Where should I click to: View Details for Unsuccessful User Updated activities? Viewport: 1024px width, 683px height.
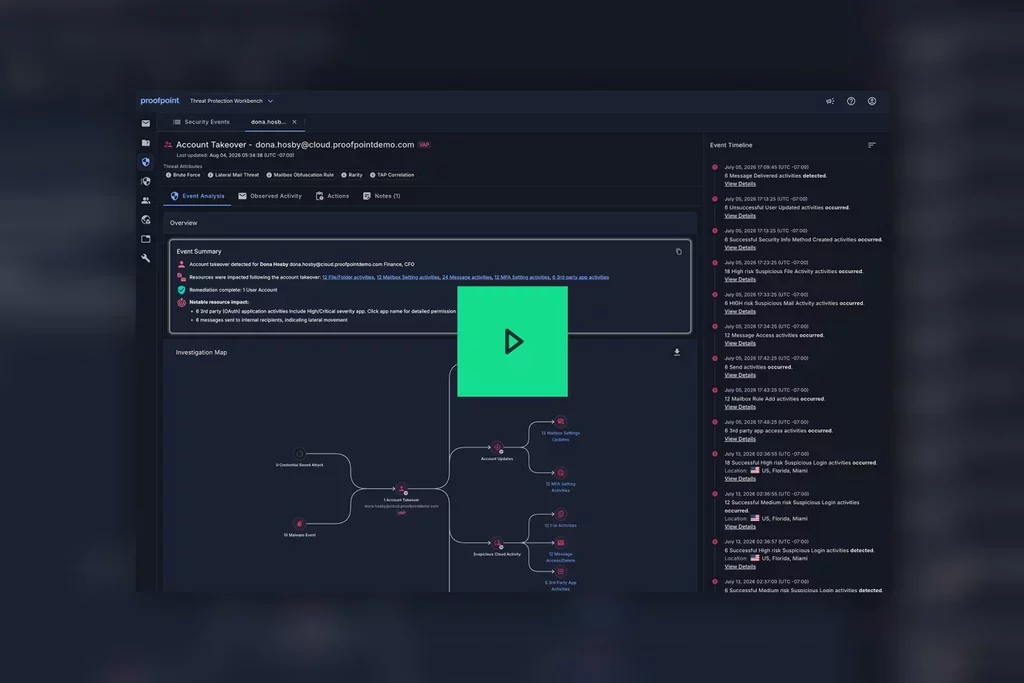pos(740,216)
